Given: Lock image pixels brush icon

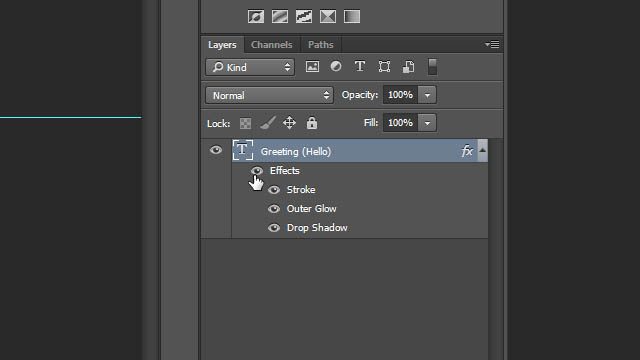Looking at the screenshot, I should 268,123.
